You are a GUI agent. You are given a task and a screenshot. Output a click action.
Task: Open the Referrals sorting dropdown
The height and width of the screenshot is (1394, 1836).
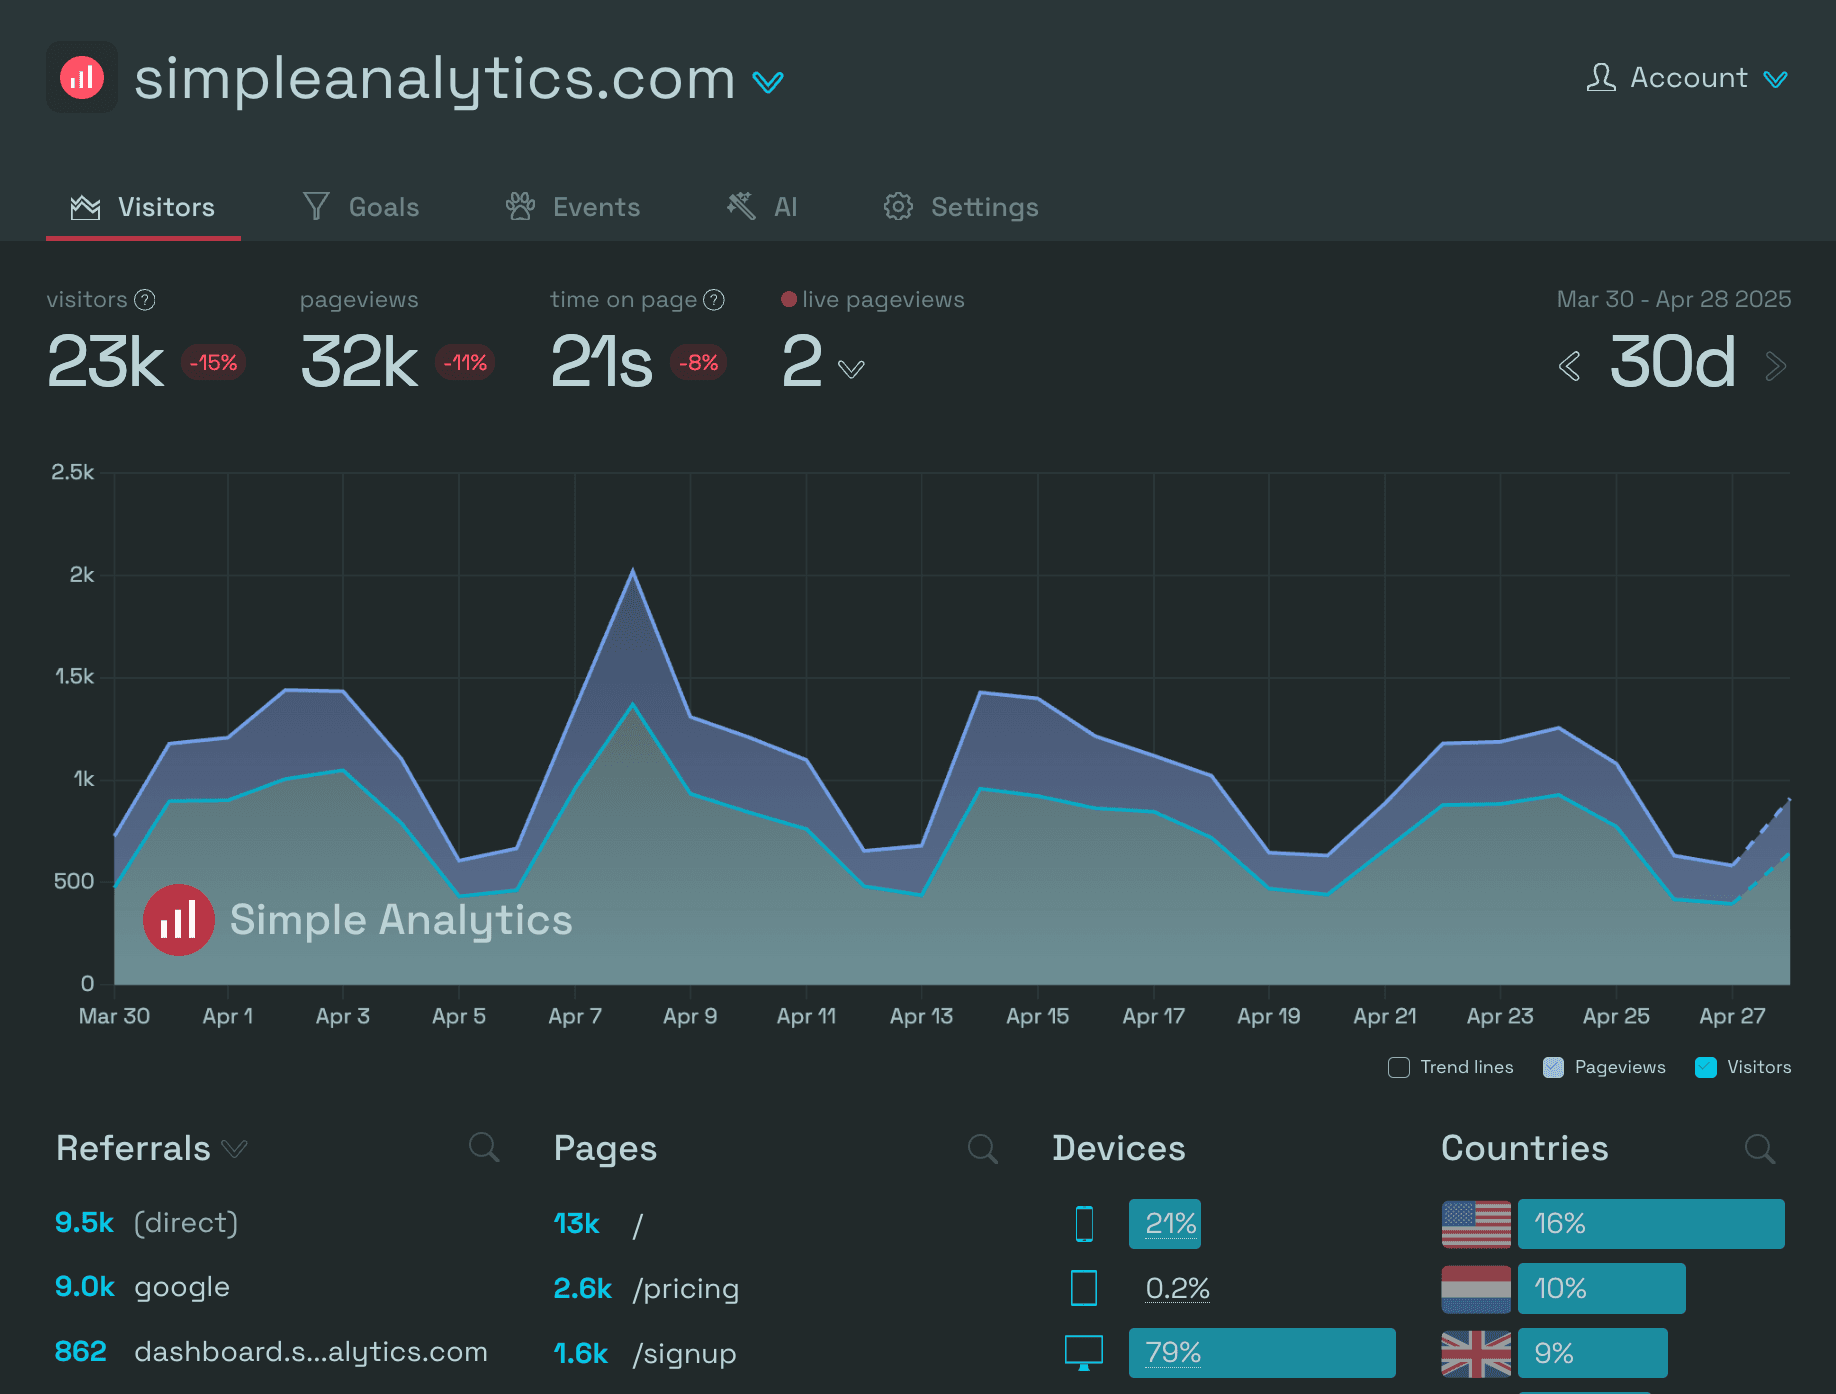click(235, 1149)
